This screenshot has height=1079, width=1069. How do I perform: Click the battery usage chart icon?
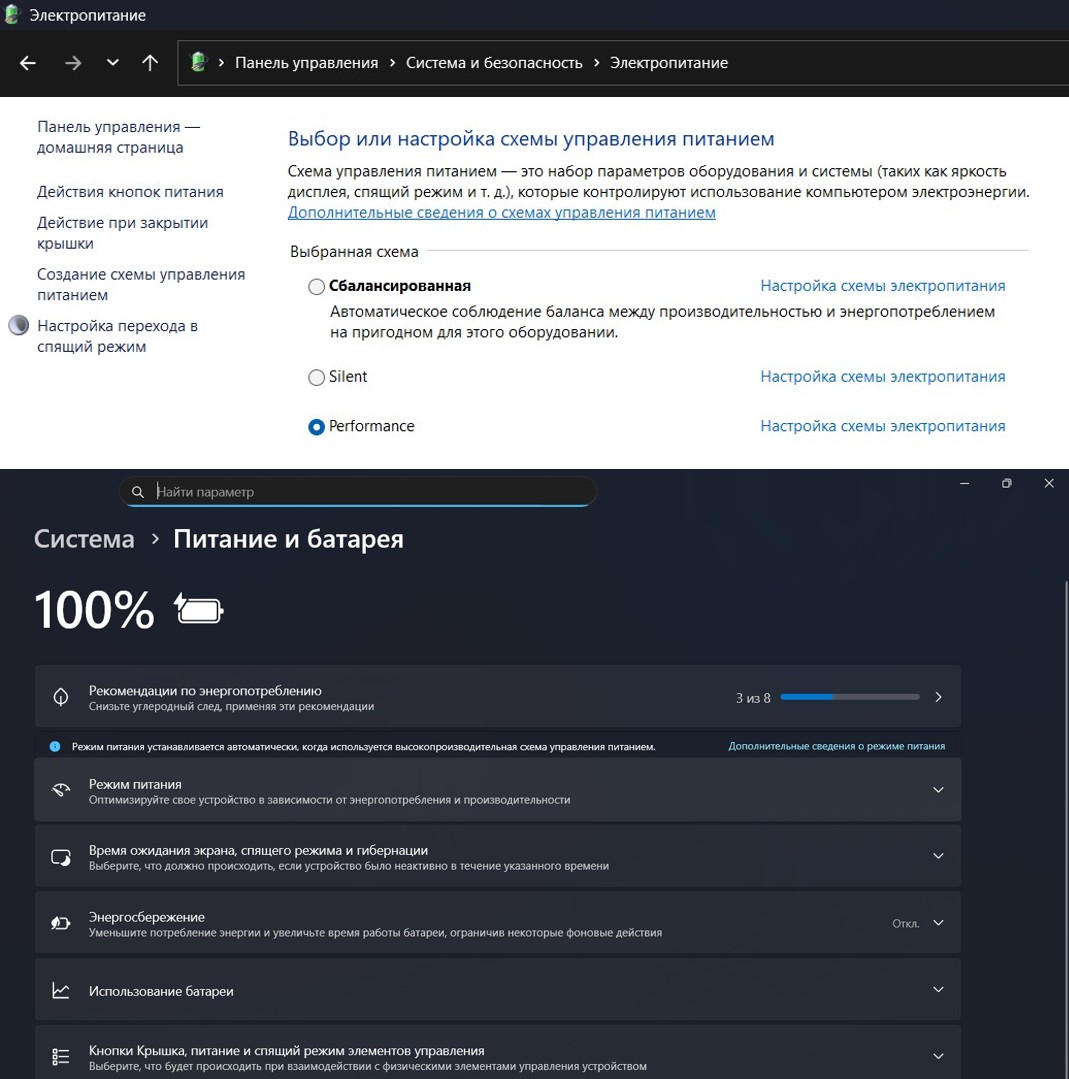coord(61,991)
